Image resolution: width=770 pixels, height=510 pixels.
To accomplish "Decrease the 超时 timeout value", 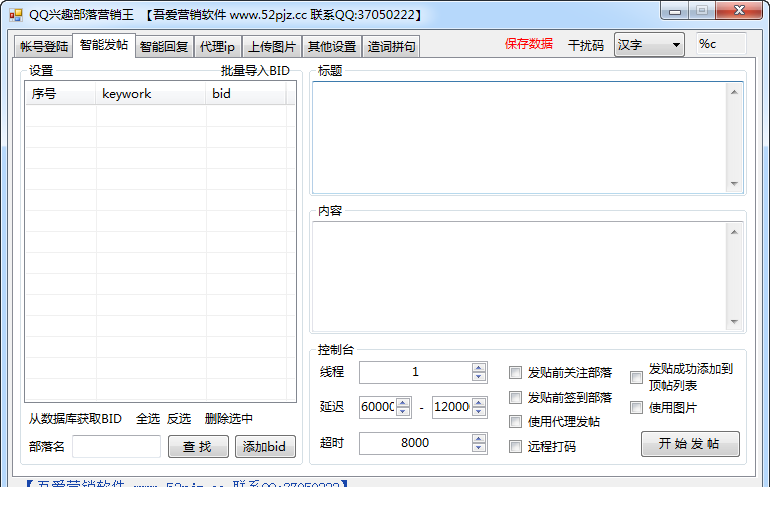I will [x=479, y=448].
